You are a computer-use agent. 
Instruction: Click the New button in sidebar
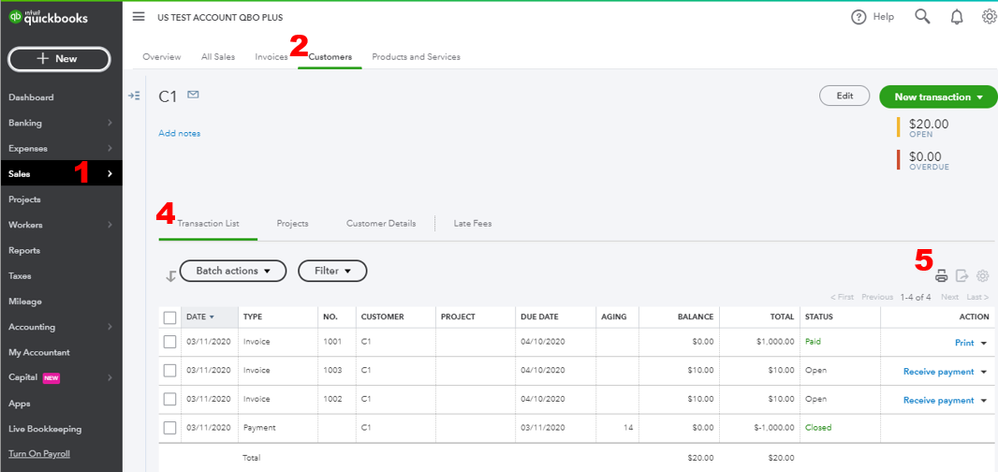tap(59, 59)
